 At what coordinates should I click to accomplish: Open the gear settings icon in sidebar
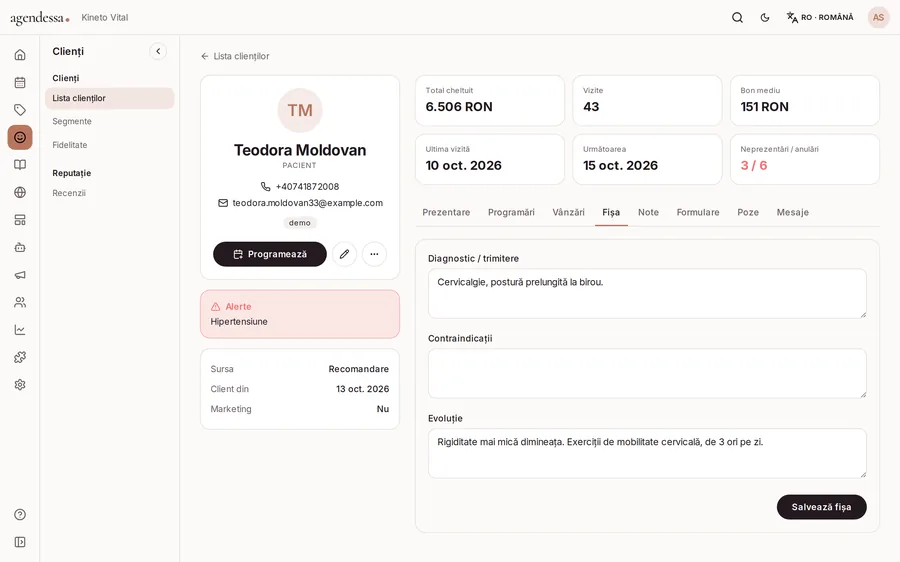(x=20, y=385)
